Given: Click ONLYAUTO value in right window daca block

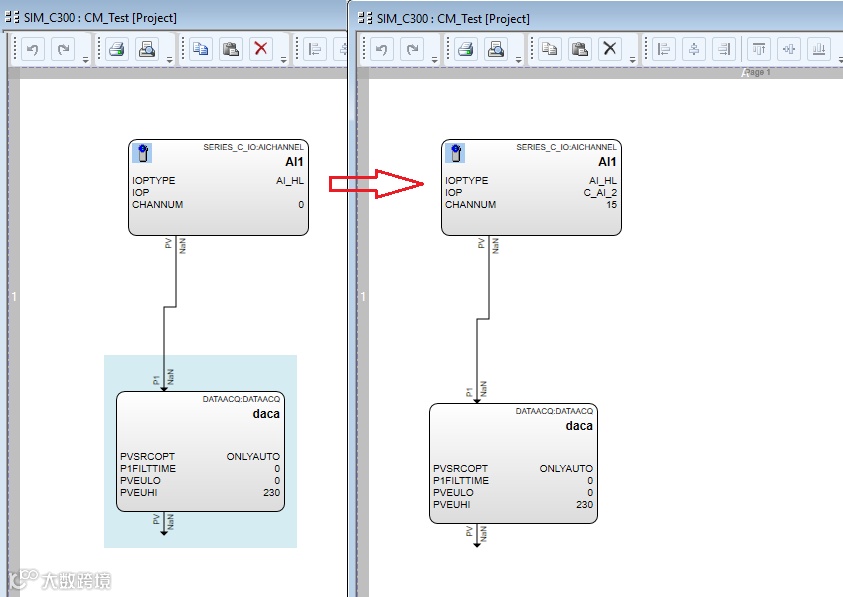Looking at the screenshot, I should click(566, 468).
